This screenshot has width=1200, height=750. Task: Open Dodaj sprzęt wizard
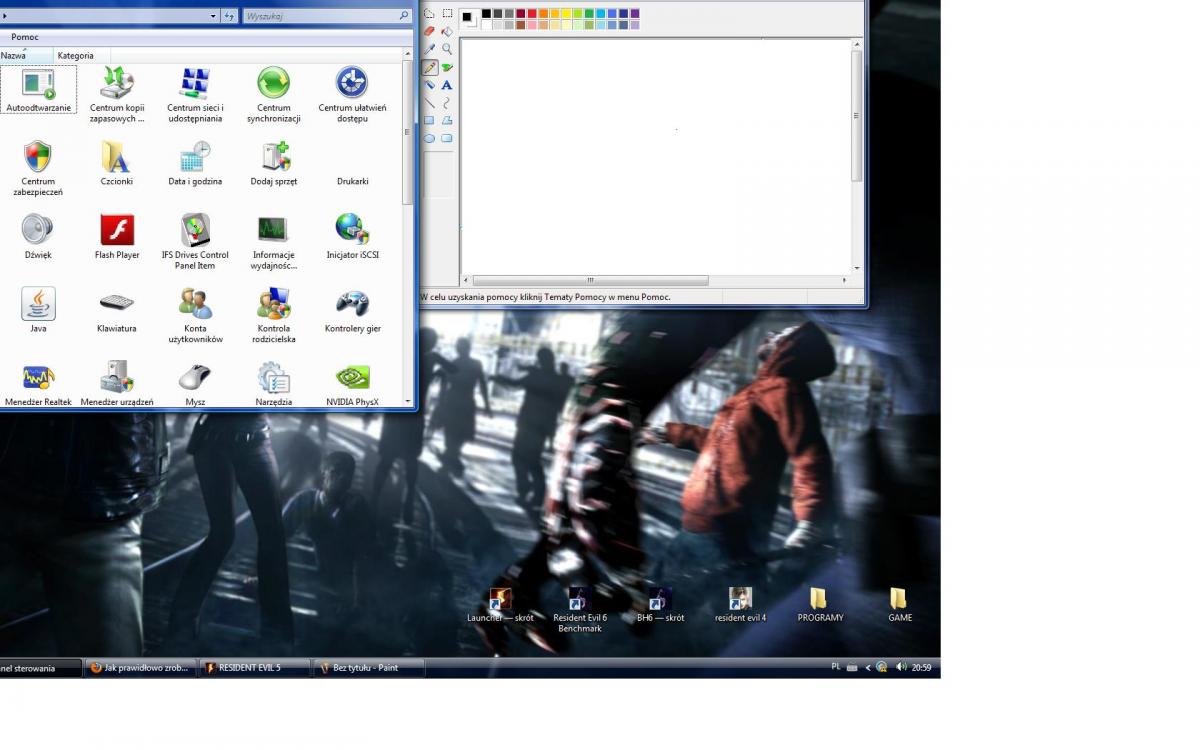click(x=273, y=163)
